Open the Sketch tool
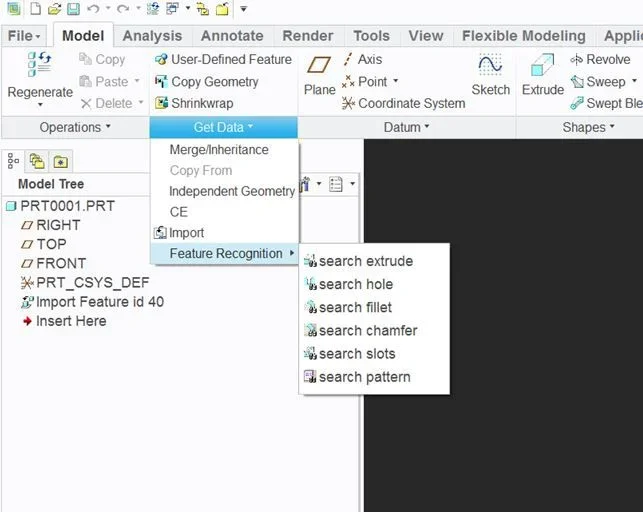Viewport: 643px width, 512px height. [490, 66]
